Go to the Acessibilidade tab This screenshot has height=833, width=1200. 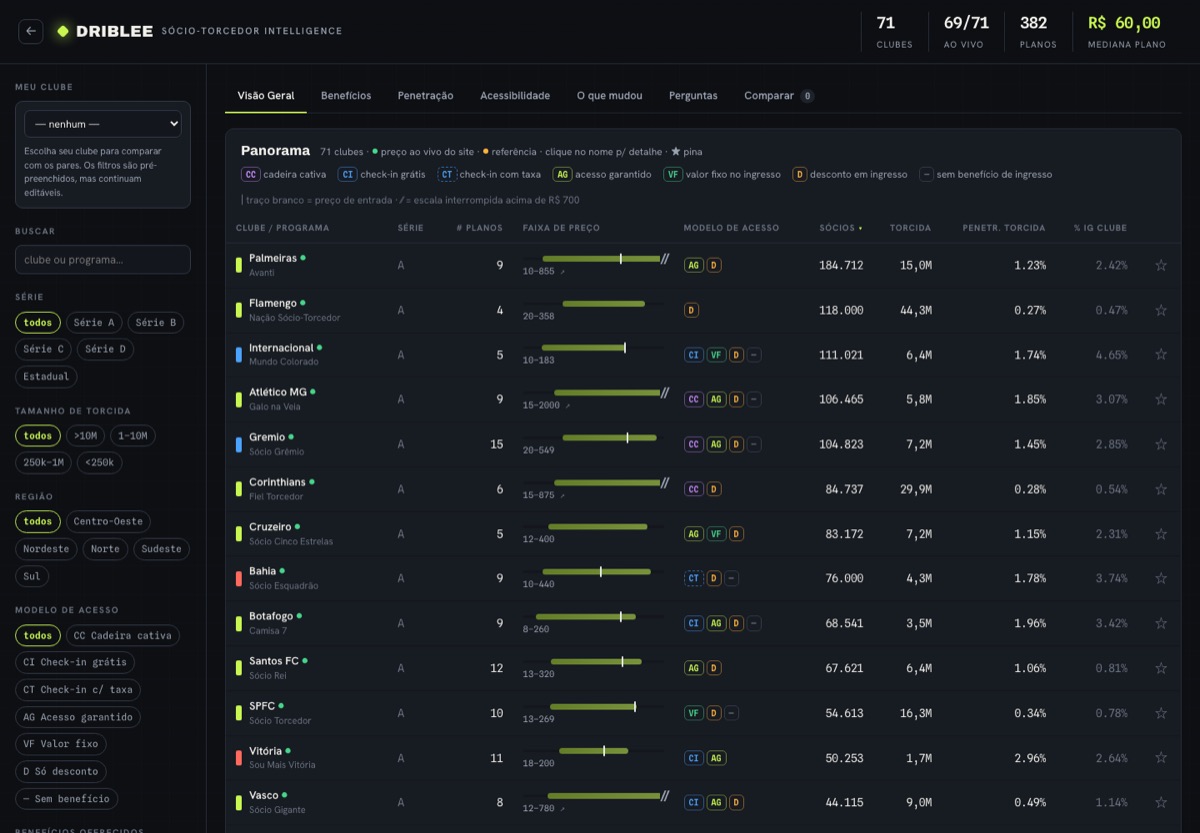point(515,96)
